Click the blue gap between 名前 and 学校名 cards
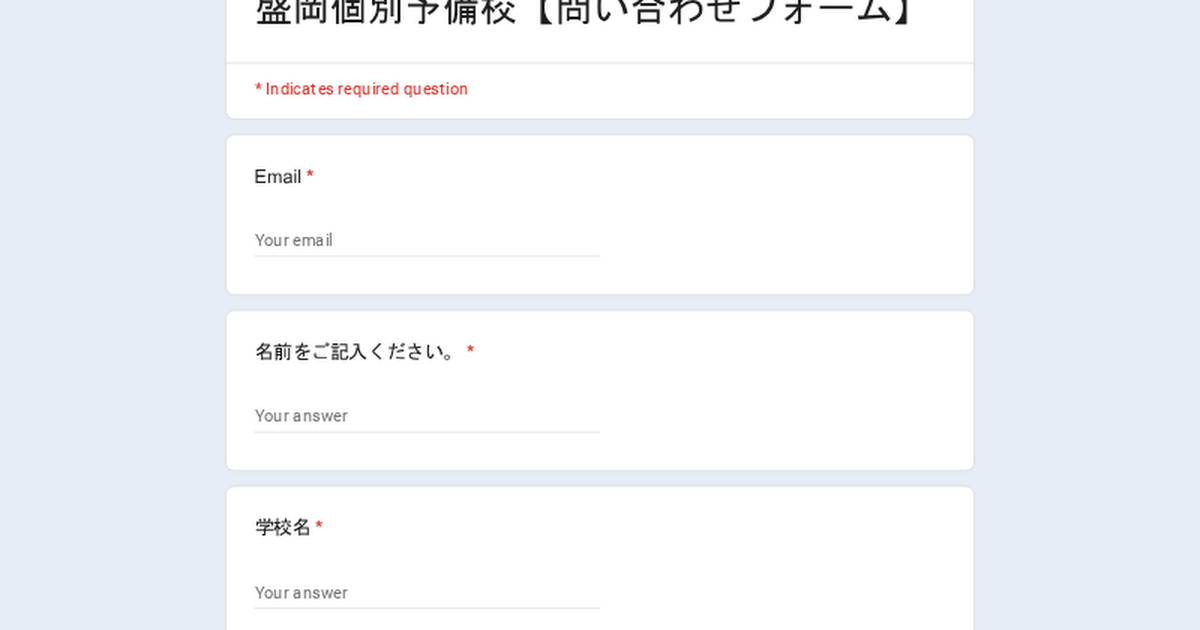 point(600,478)
